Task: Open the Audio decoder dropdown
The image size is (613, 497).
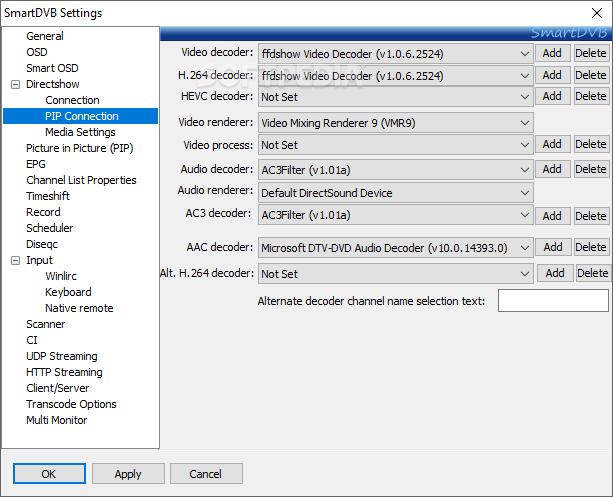Action: tap(396, 170)
